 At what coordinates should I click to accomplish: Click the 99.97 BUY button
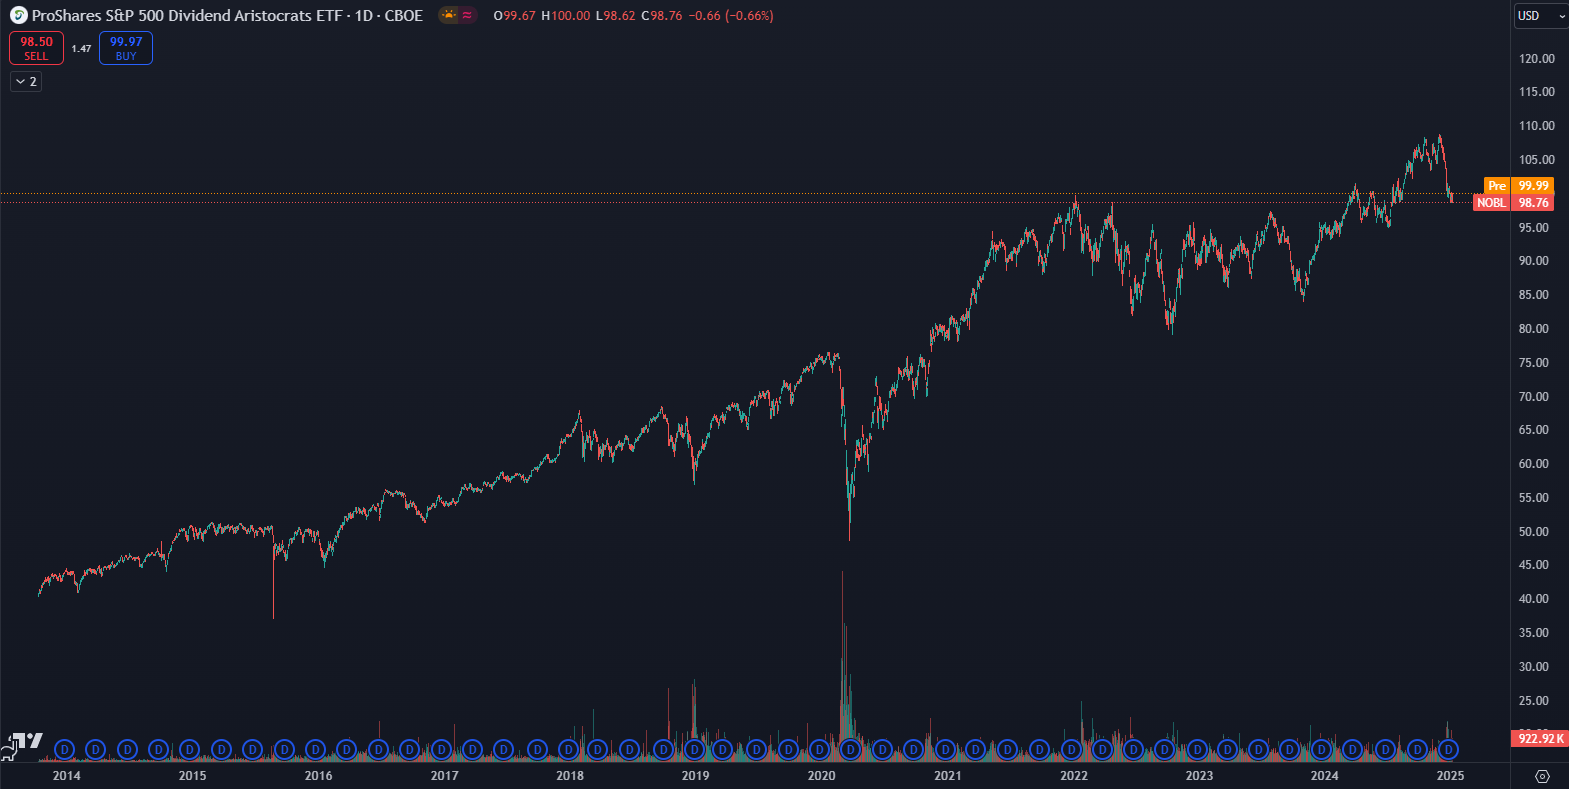pyautogui.click(x=126, y=48)
